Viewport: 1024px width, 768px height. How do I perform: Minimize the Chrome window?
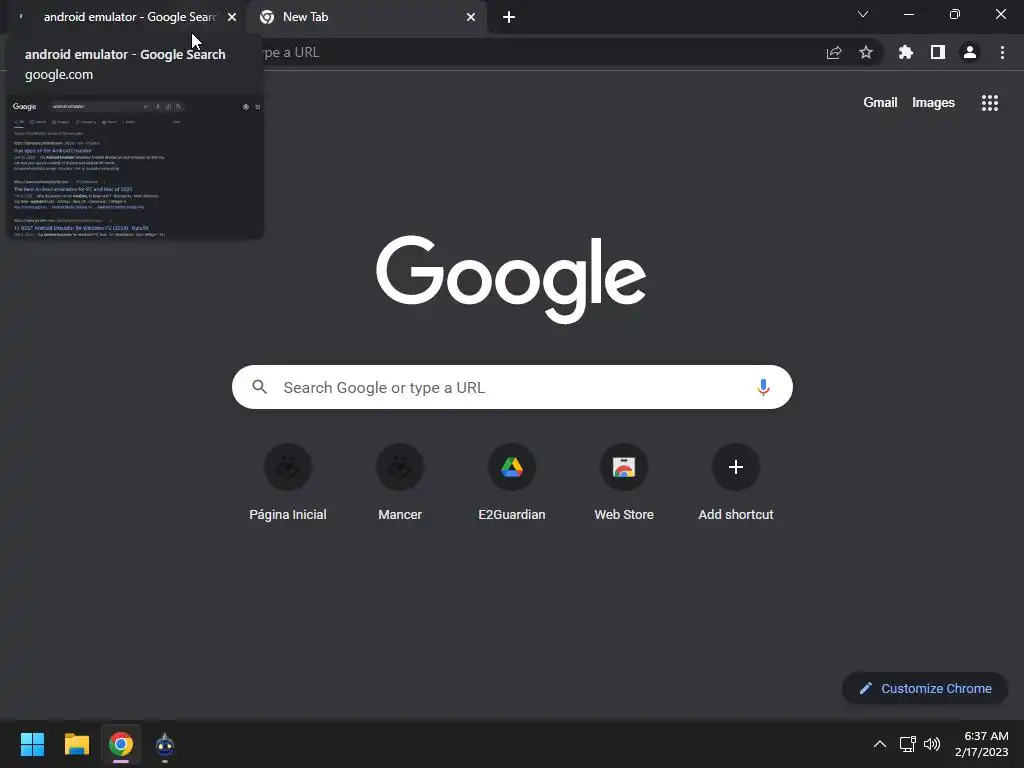908,14
